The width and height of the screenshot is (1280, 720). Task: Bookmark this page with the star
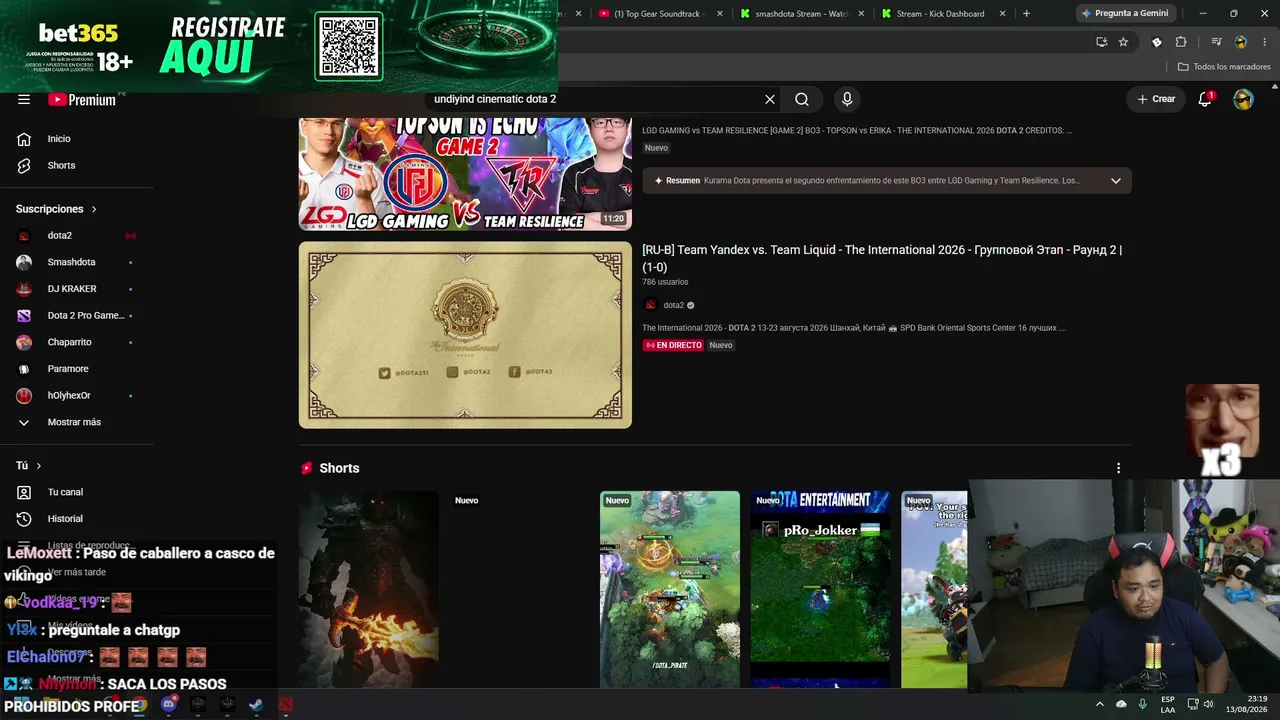tap(1123, 42)
